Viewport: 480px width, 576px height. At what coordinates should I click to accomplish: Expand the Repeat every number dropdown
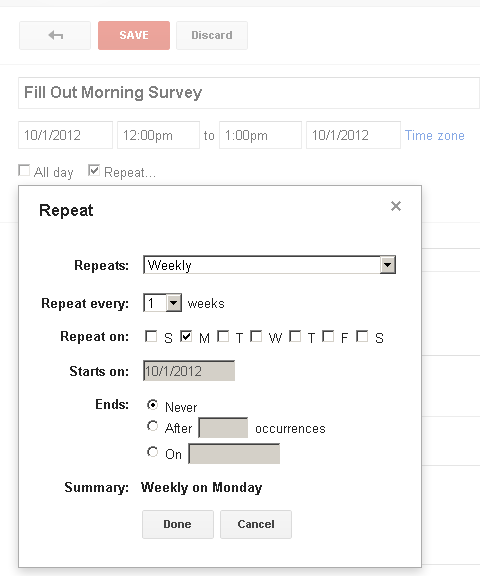[x=173, y=303]
